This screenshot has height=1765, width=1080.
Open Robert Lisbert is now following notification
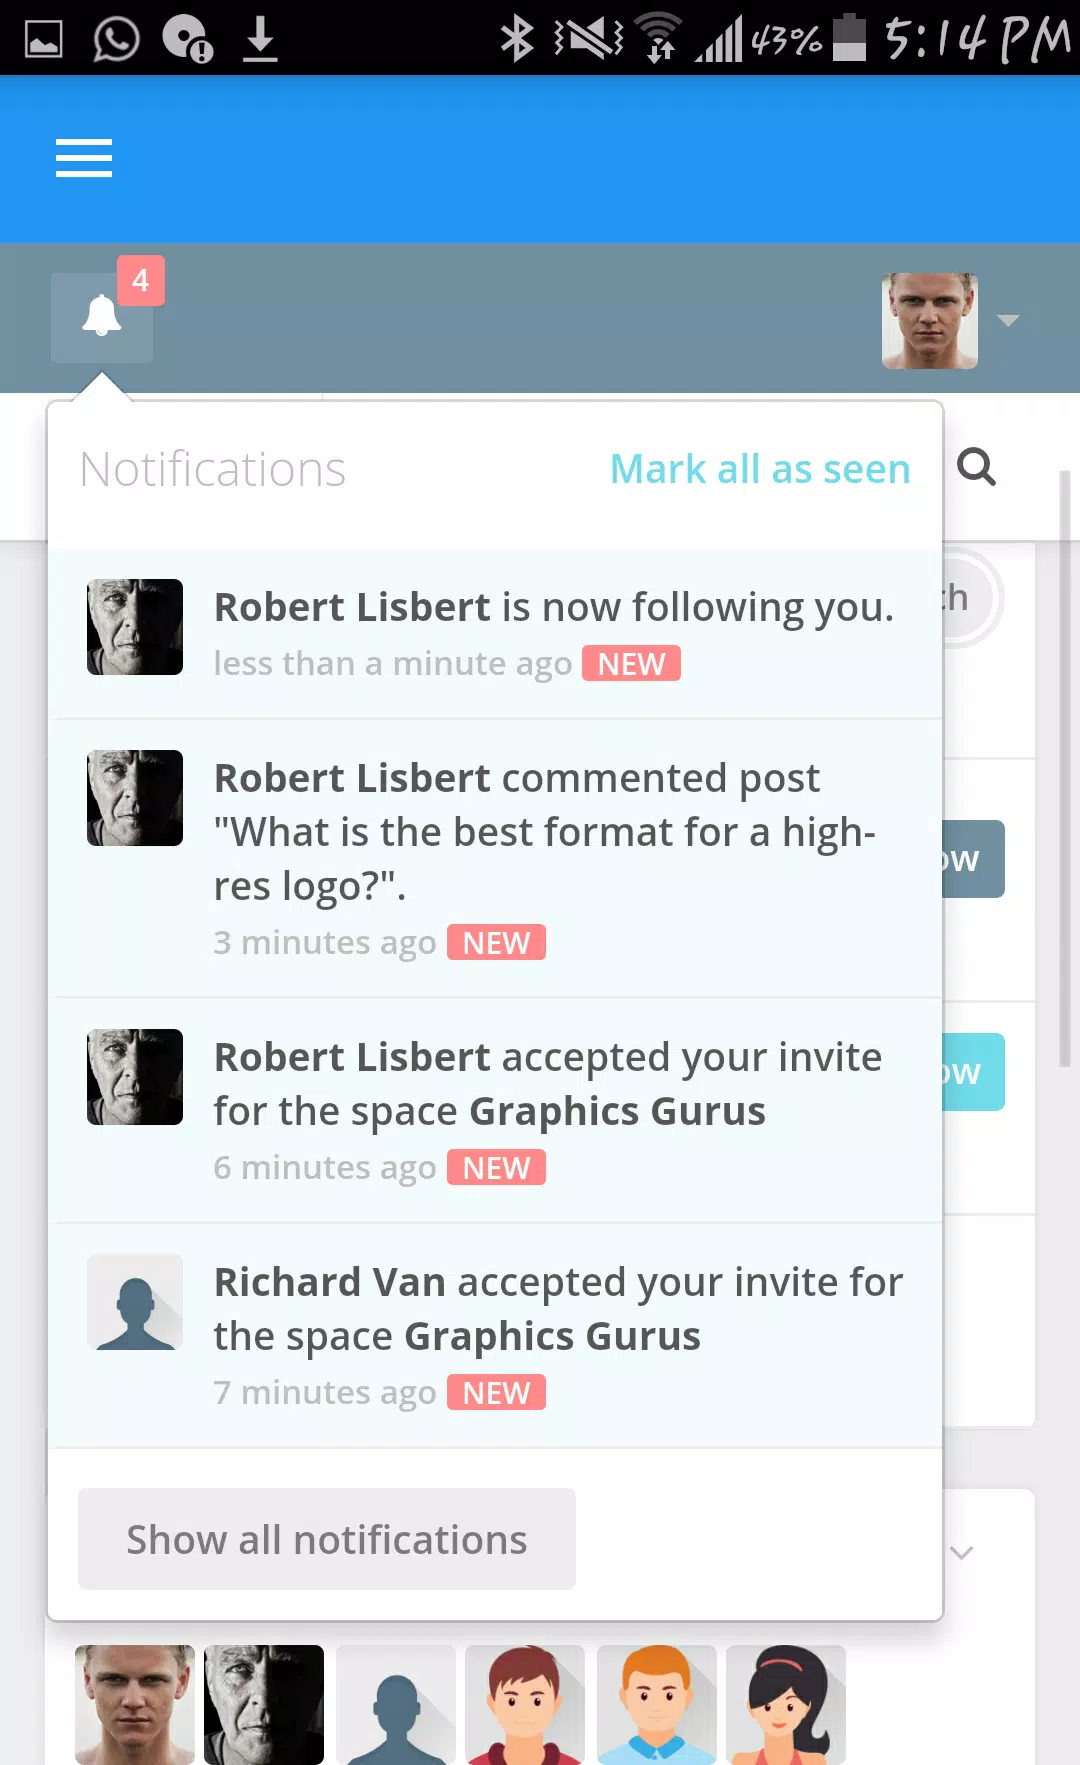pyautogui.click(x=496, y=634)
